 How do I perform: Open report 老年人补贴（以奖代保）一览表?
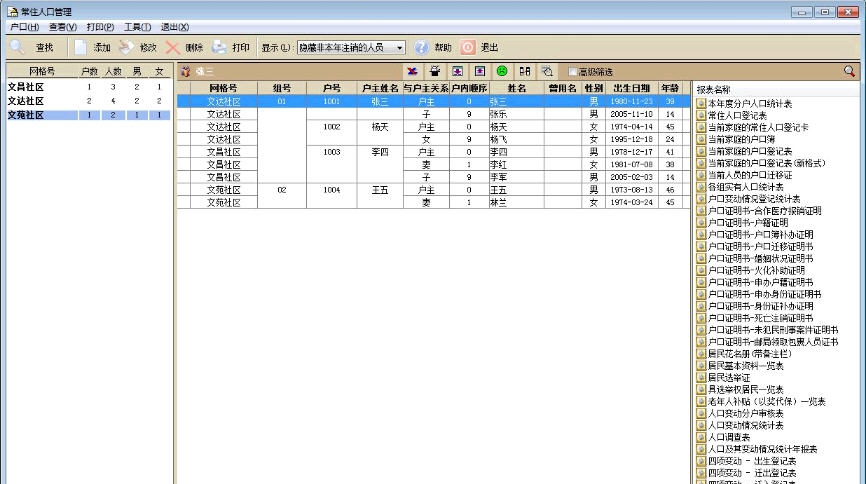coord(767,402)
